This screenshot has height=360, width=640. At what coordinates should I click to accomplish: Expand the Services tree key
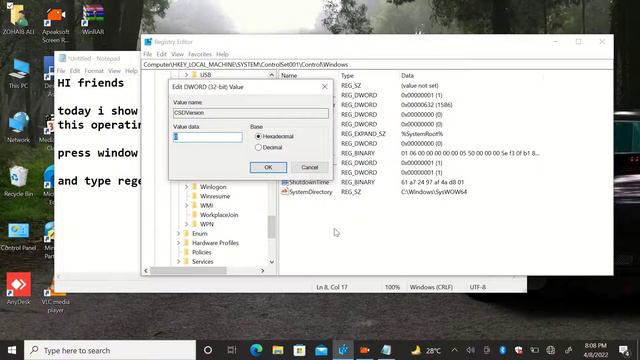178,262
